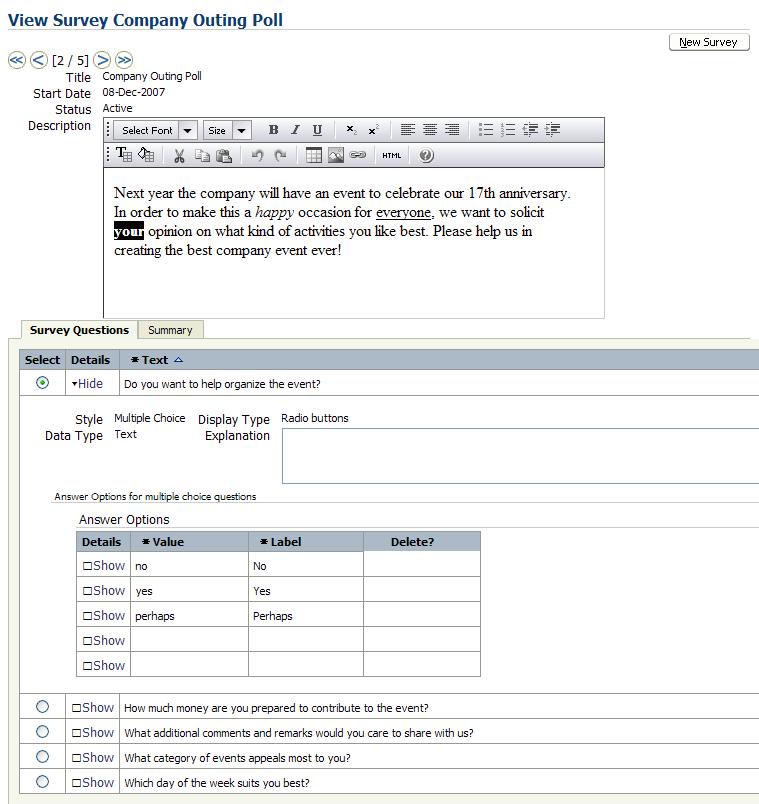Screen dimensions: 759x804
Task: Align description text left
Action: click(x=408, y=130)
